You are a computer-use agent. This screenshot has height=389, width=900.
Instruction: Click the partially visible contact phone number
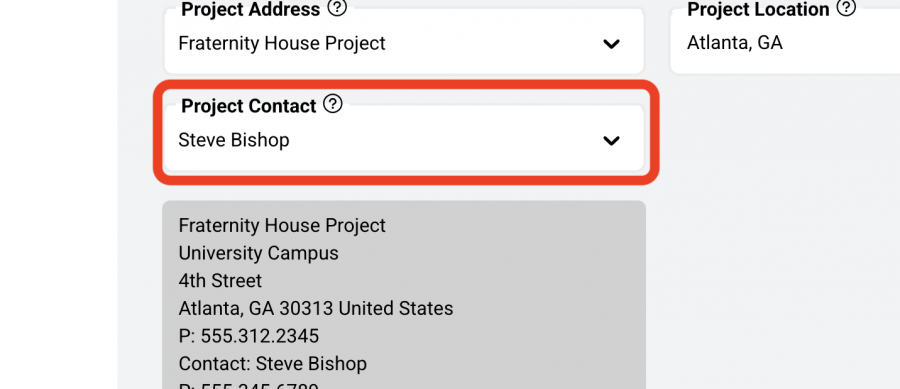click(x=249, y=385)
